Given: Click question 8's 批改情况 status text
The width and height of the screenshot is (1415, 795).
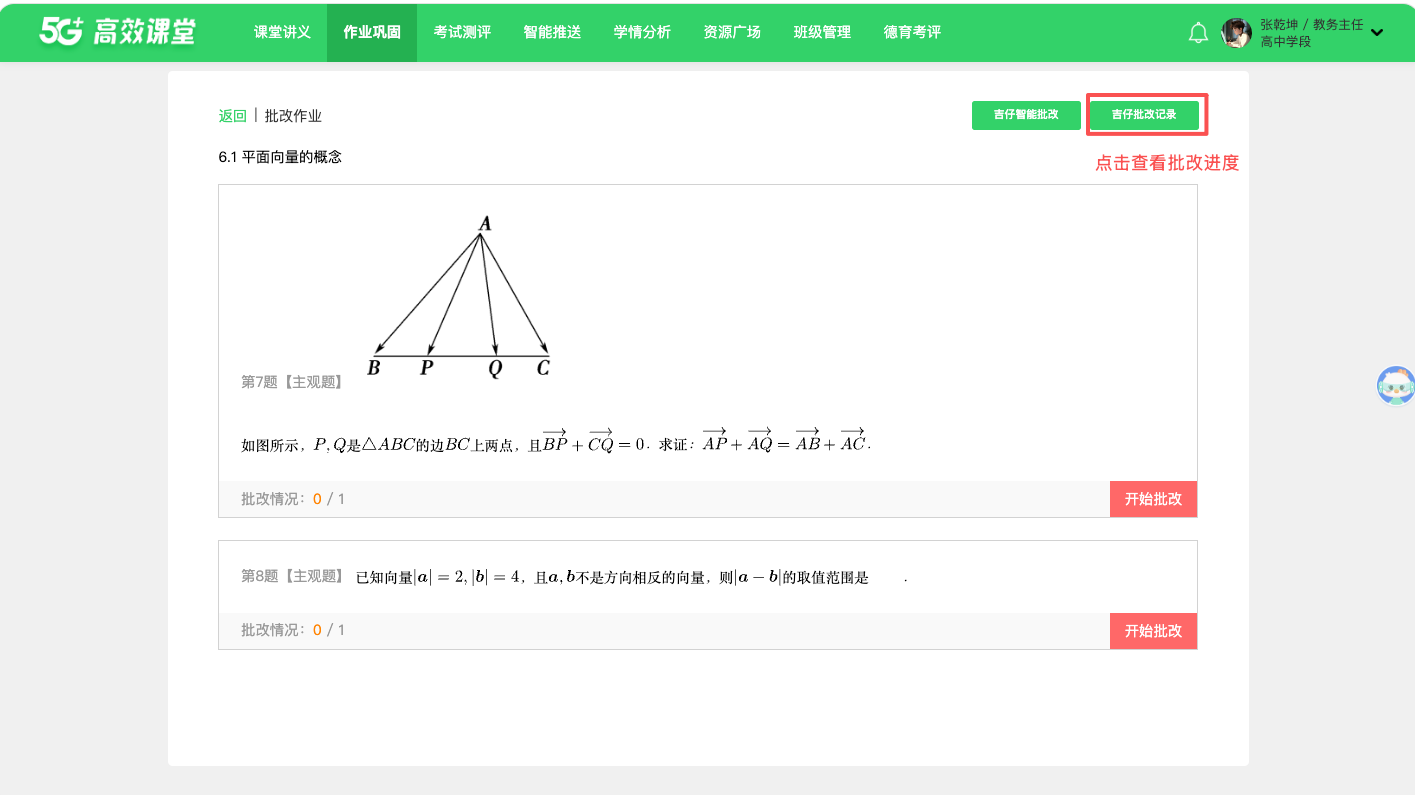Looking at the screenshot, I should click(293, 631).
